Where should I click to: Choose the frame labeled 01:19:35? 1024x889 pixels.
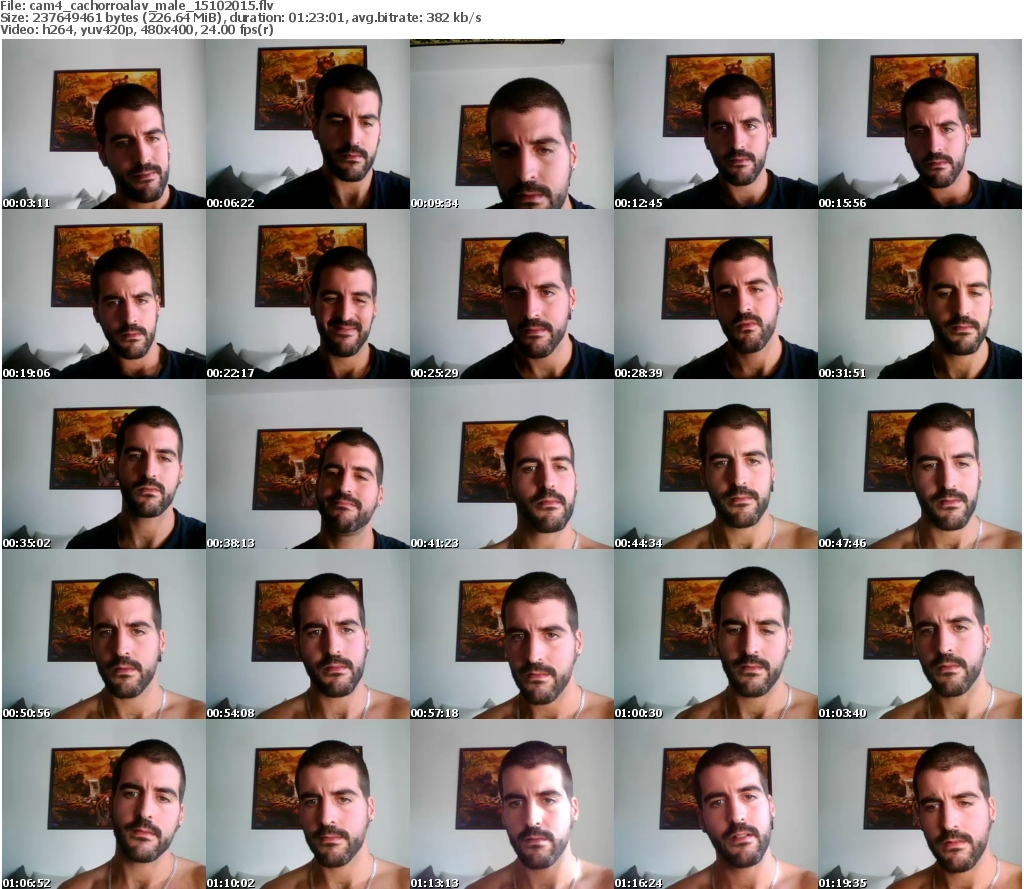[920, 804]
